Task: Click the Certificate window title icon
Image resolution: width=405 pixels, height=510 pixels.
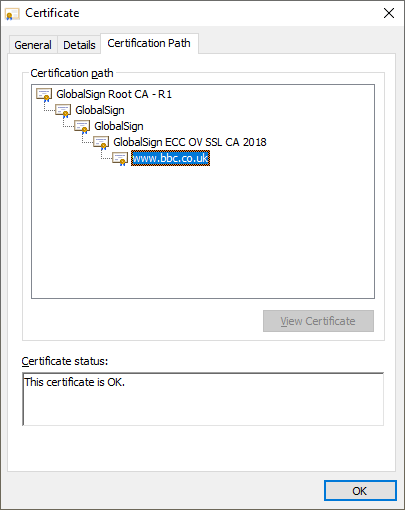Action: pos(12,14)
